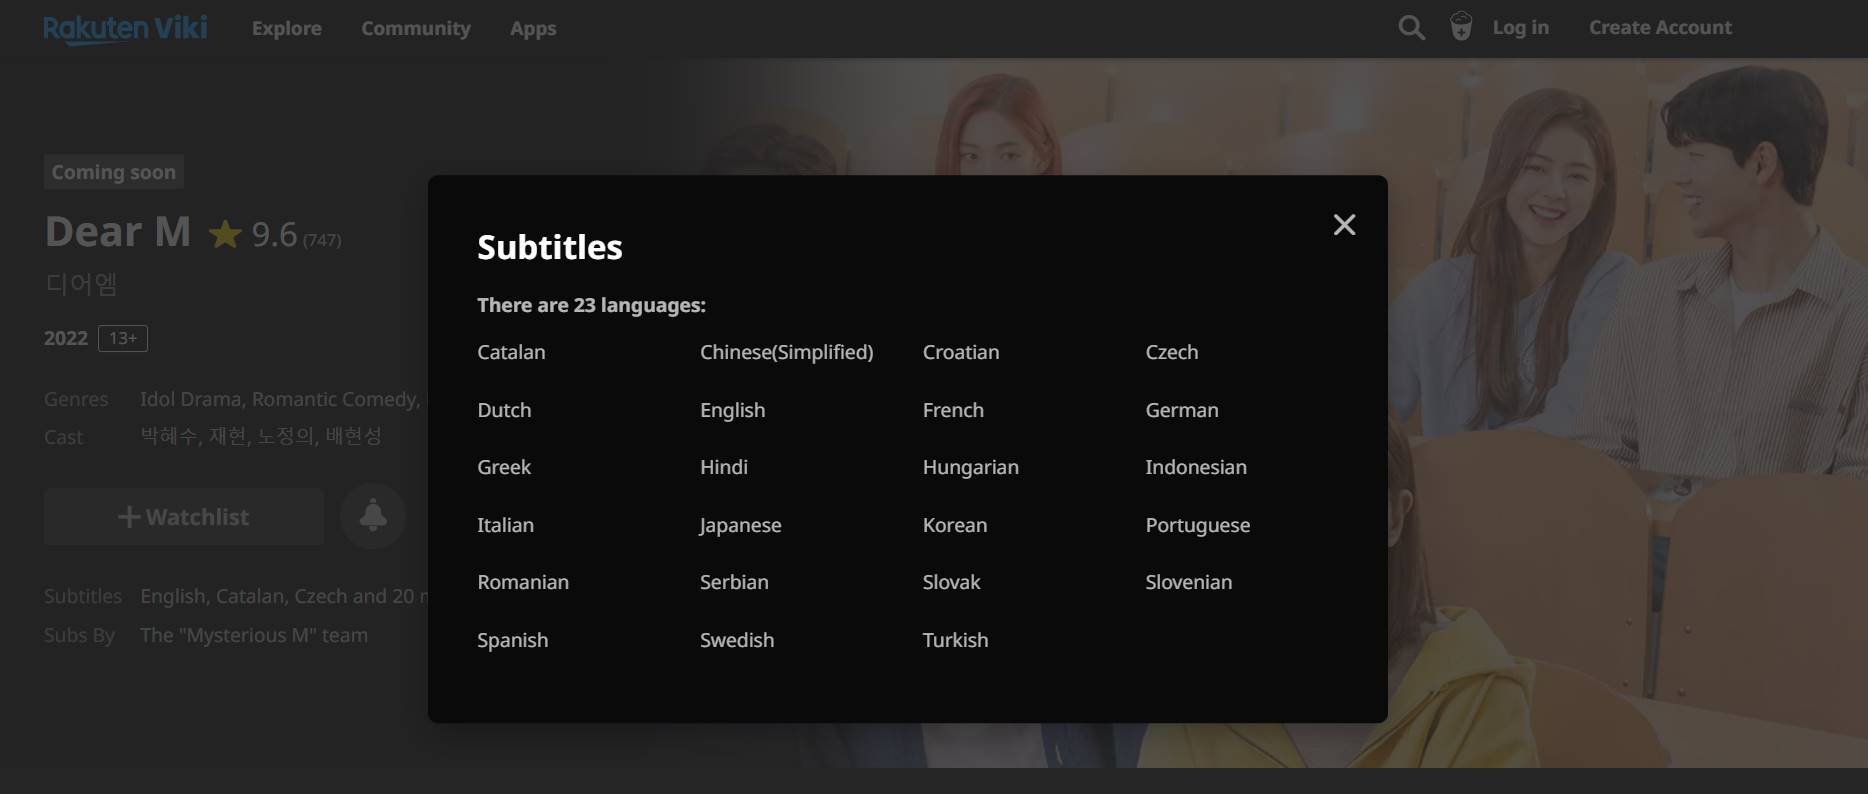Click Italian in the language list
The width and height of the screenshot is (1868, 794).
pyautogui.click(x=505, y=525)
